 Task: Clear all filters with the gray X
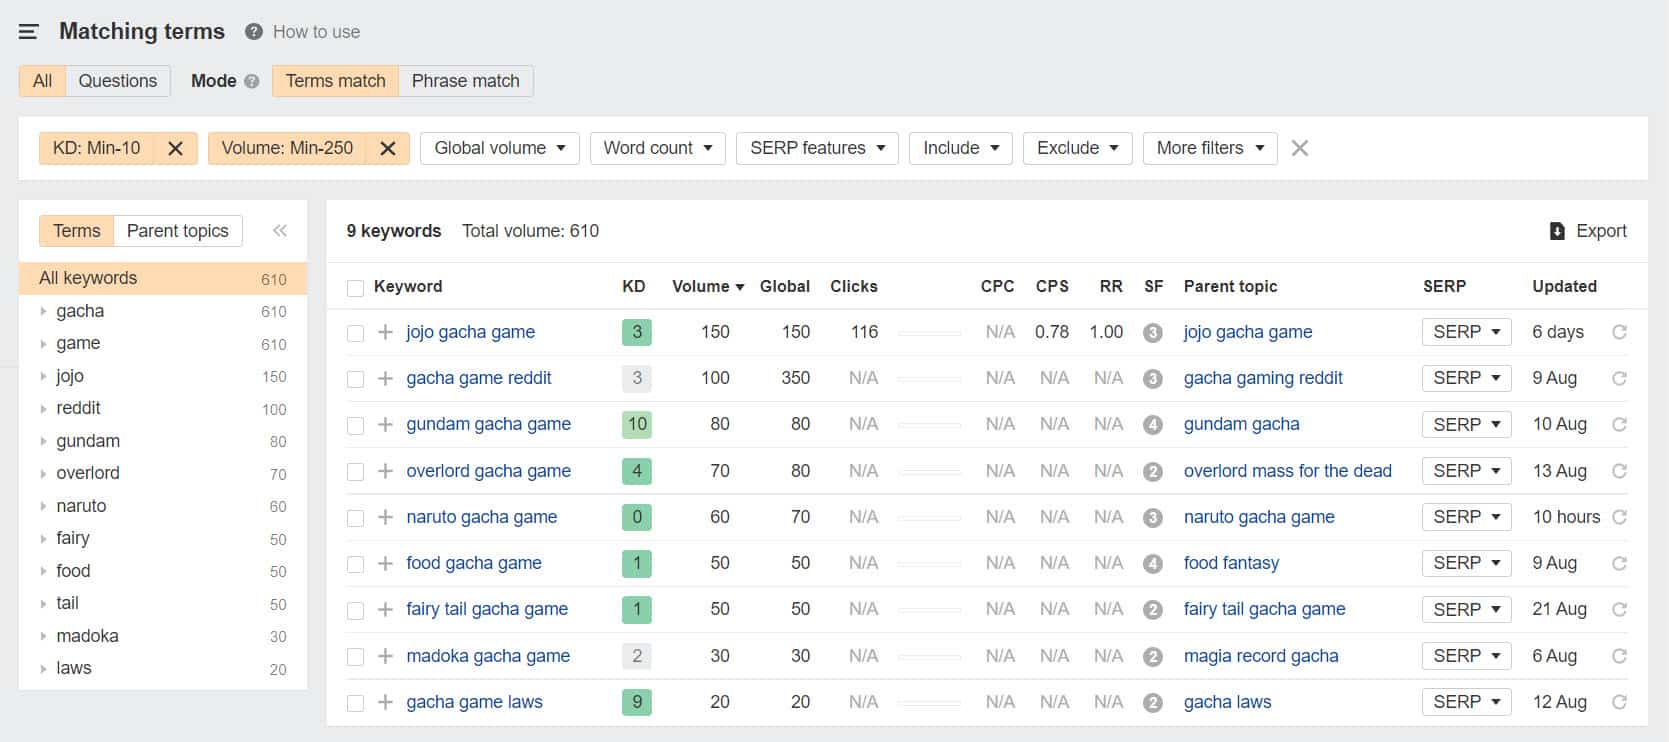(x=1299, y=148)
